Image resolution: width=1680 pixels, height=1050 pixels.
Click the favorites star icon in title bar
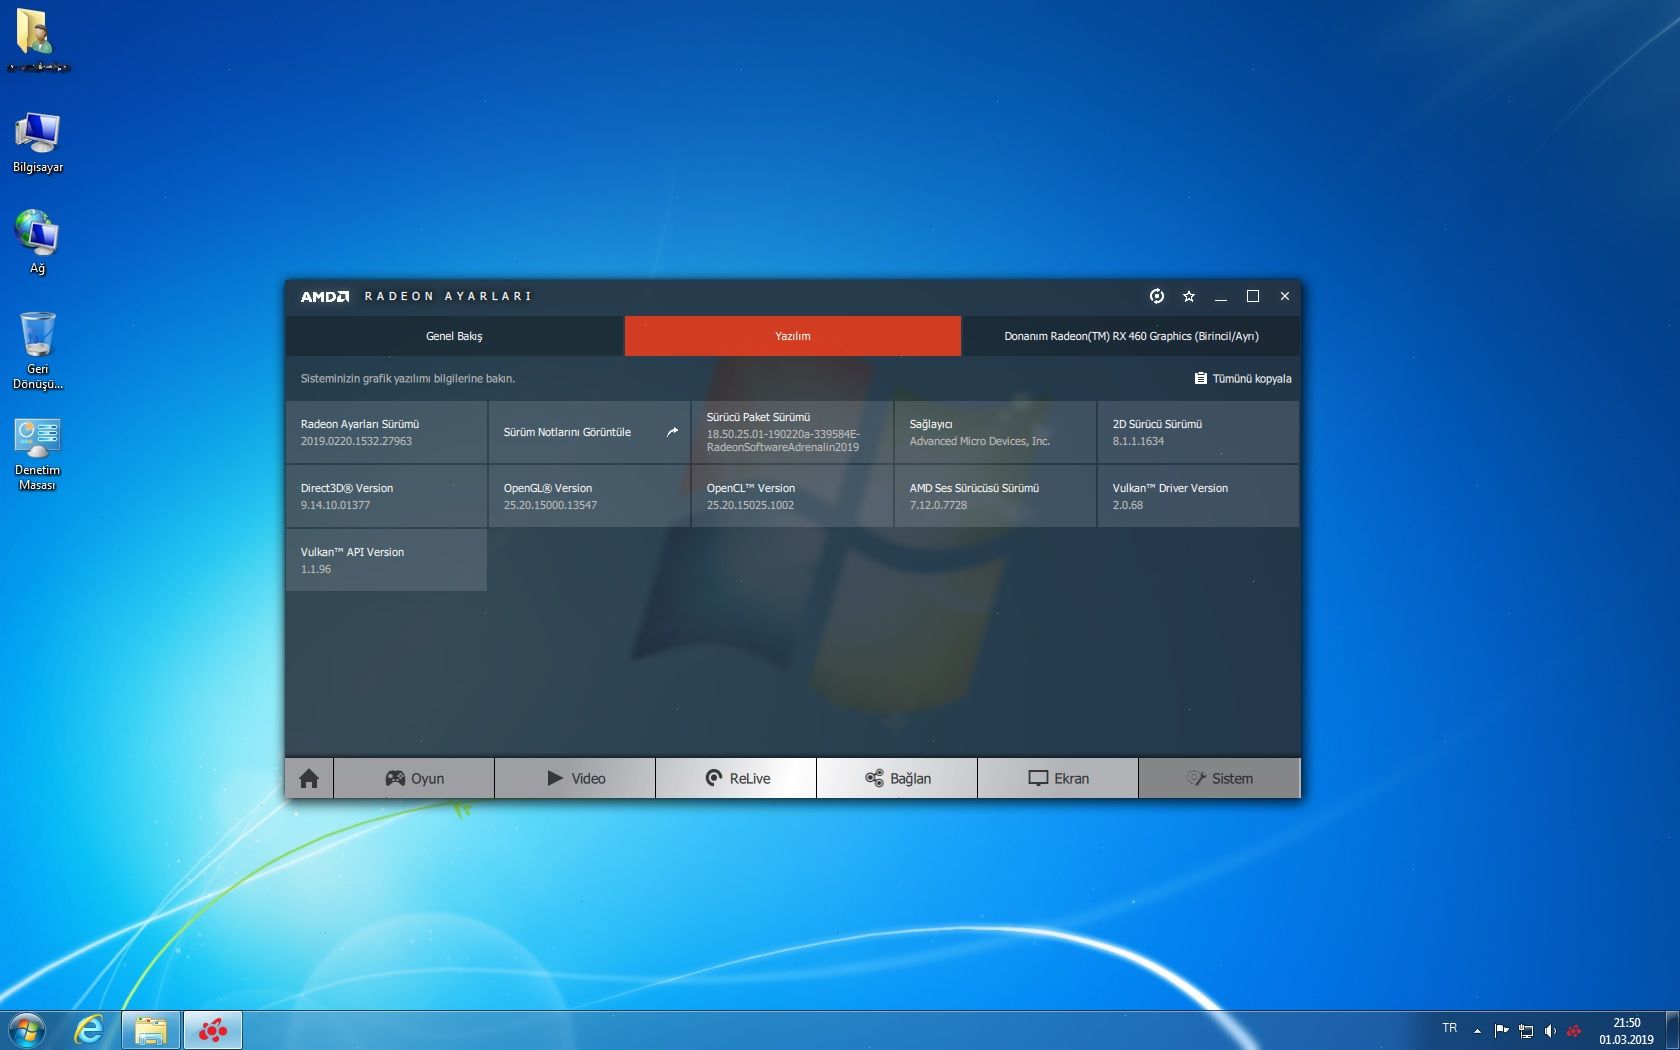(1189, 296)
